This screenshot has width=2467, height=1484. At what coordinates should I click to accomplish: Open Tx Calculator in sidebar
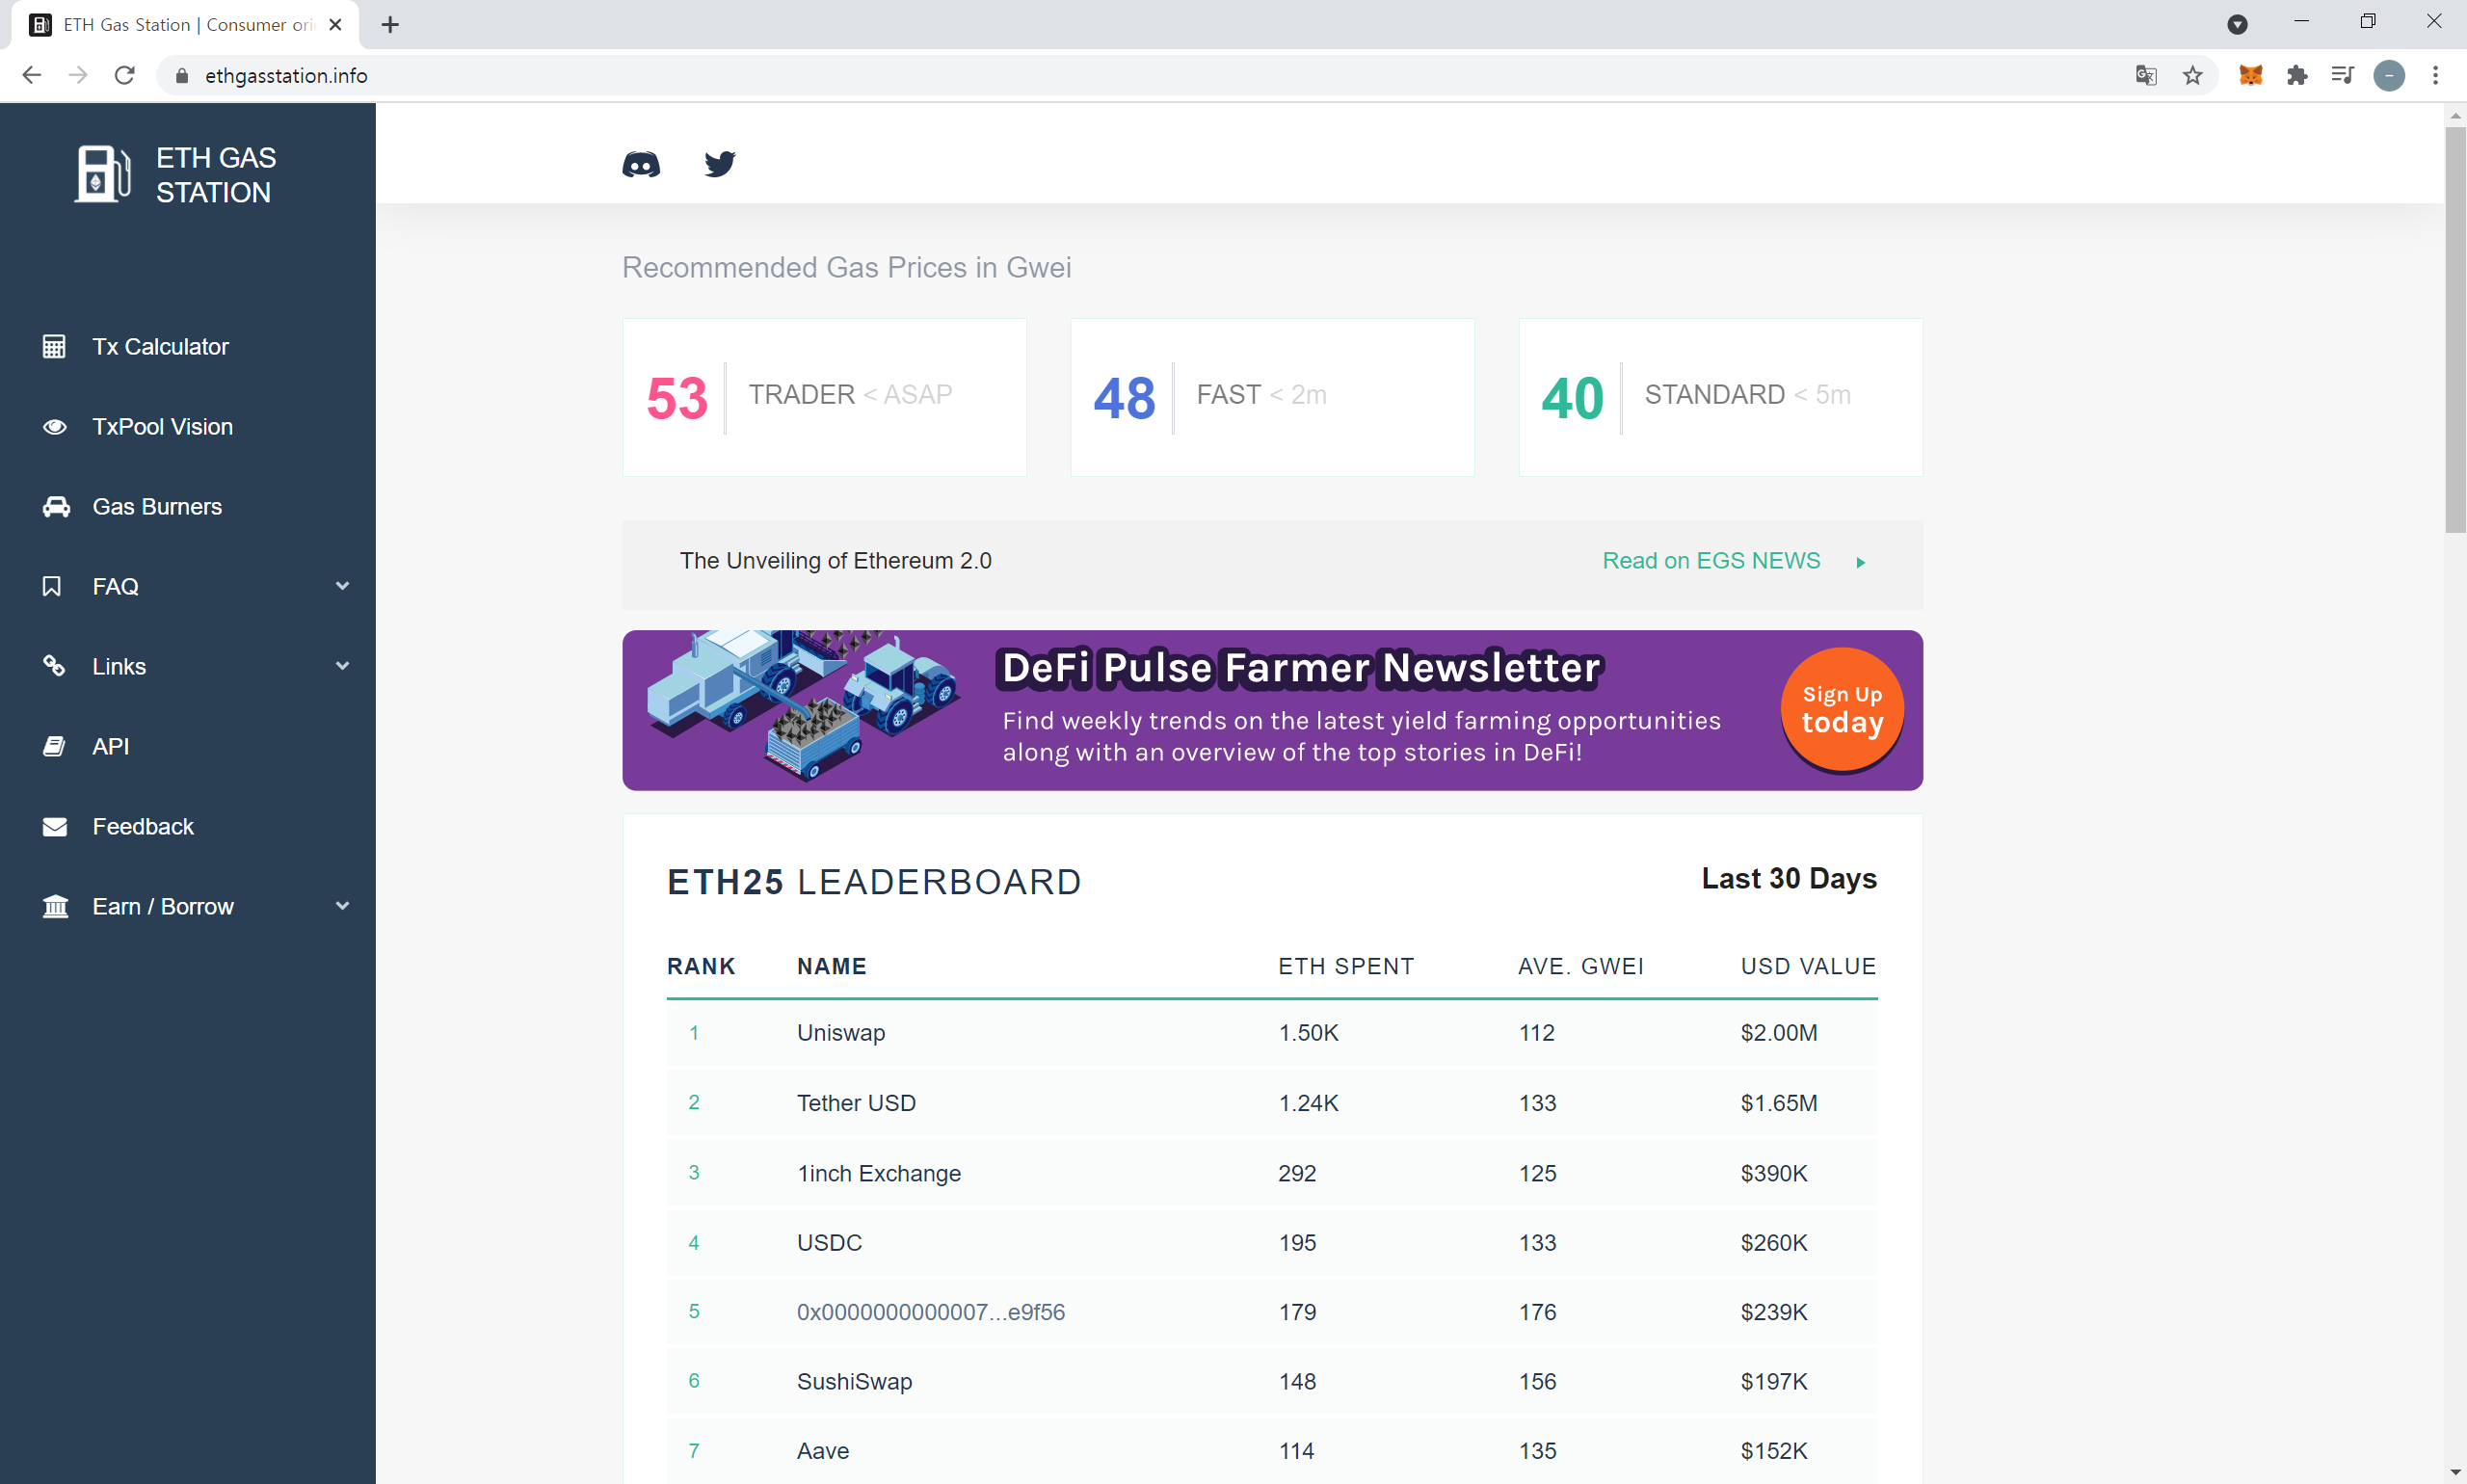pos(160,347)
